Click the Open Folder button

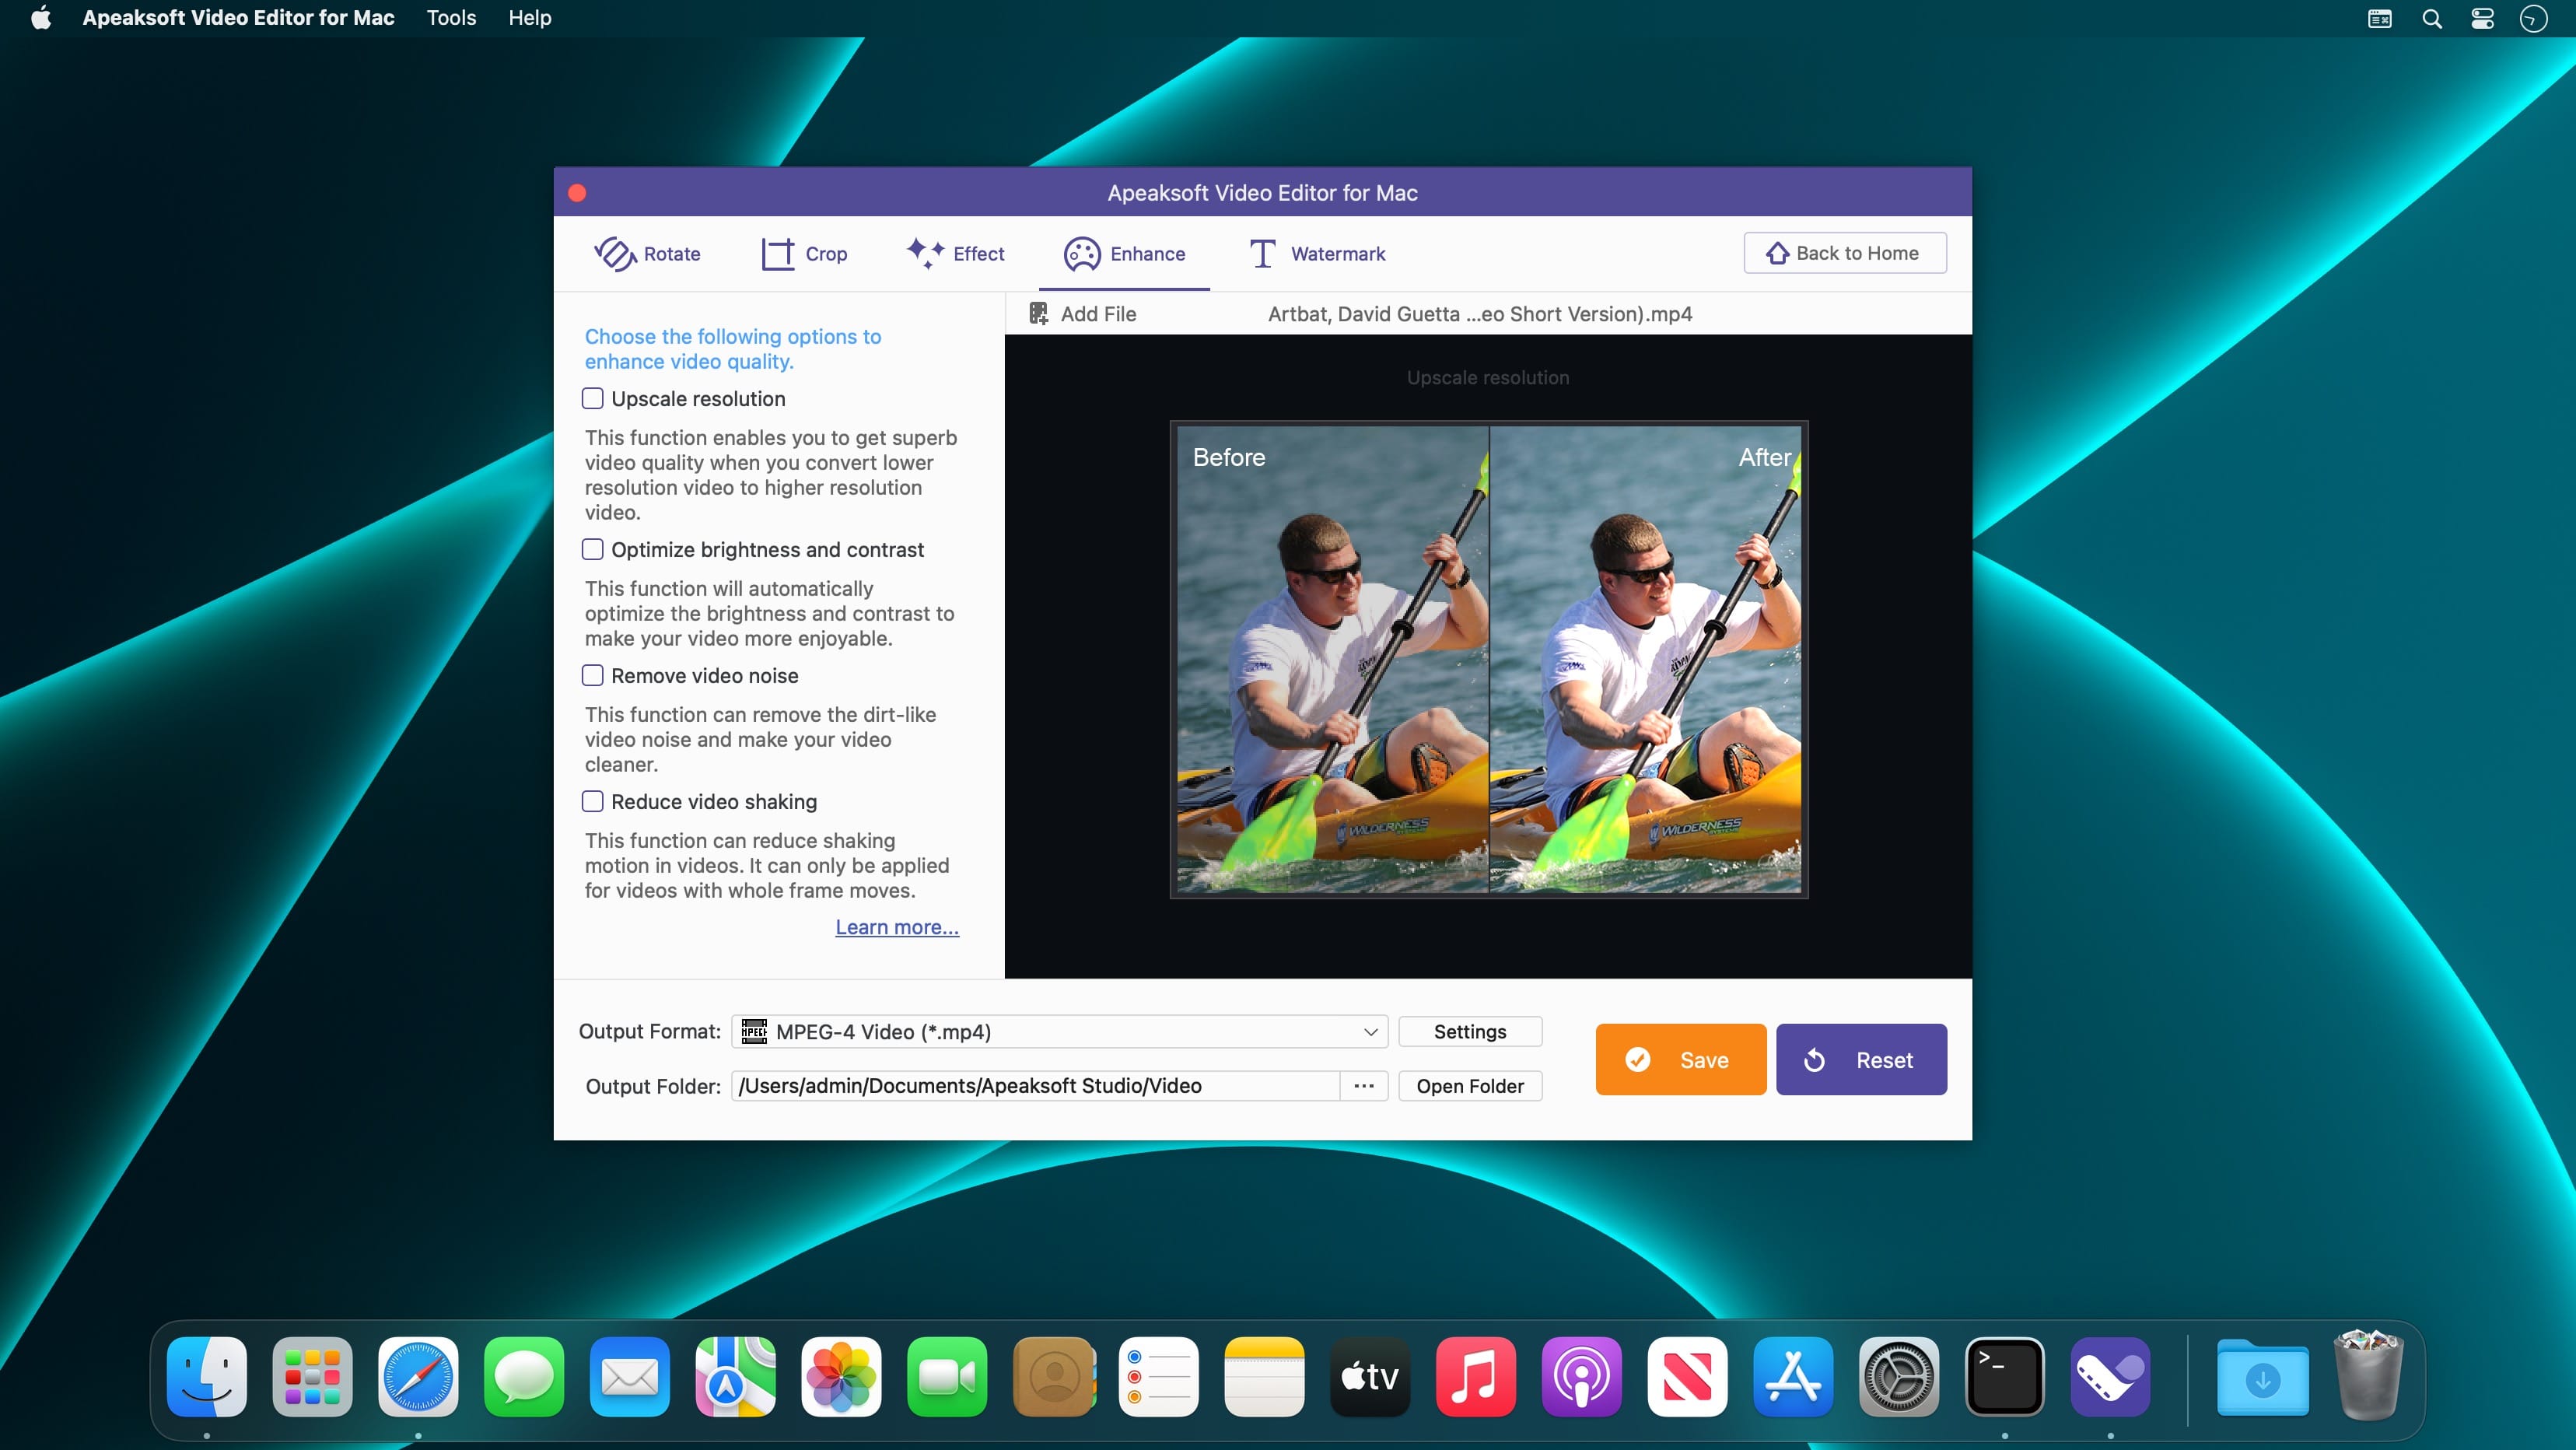click(1470, 1086)
